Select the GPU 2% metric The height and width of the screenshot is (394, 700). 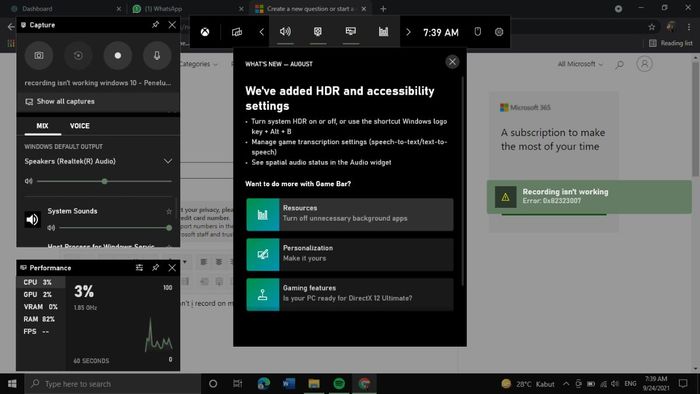[x=41, y=294]
